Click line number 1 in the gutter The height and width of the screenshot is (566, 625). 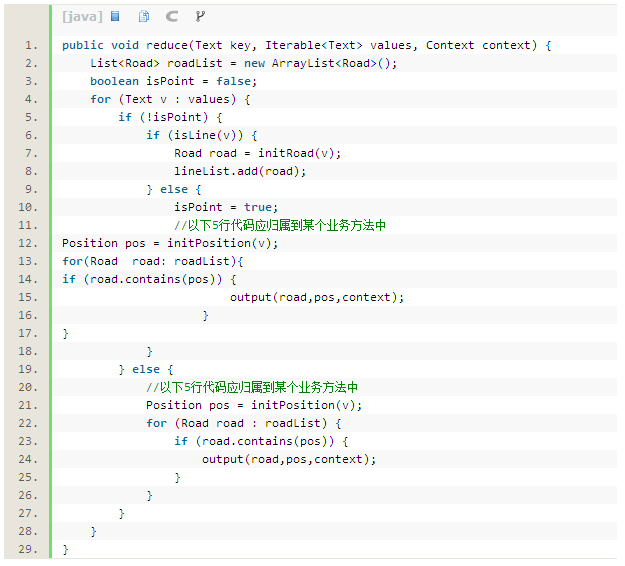pyautogui.click(x=32, y=45)
